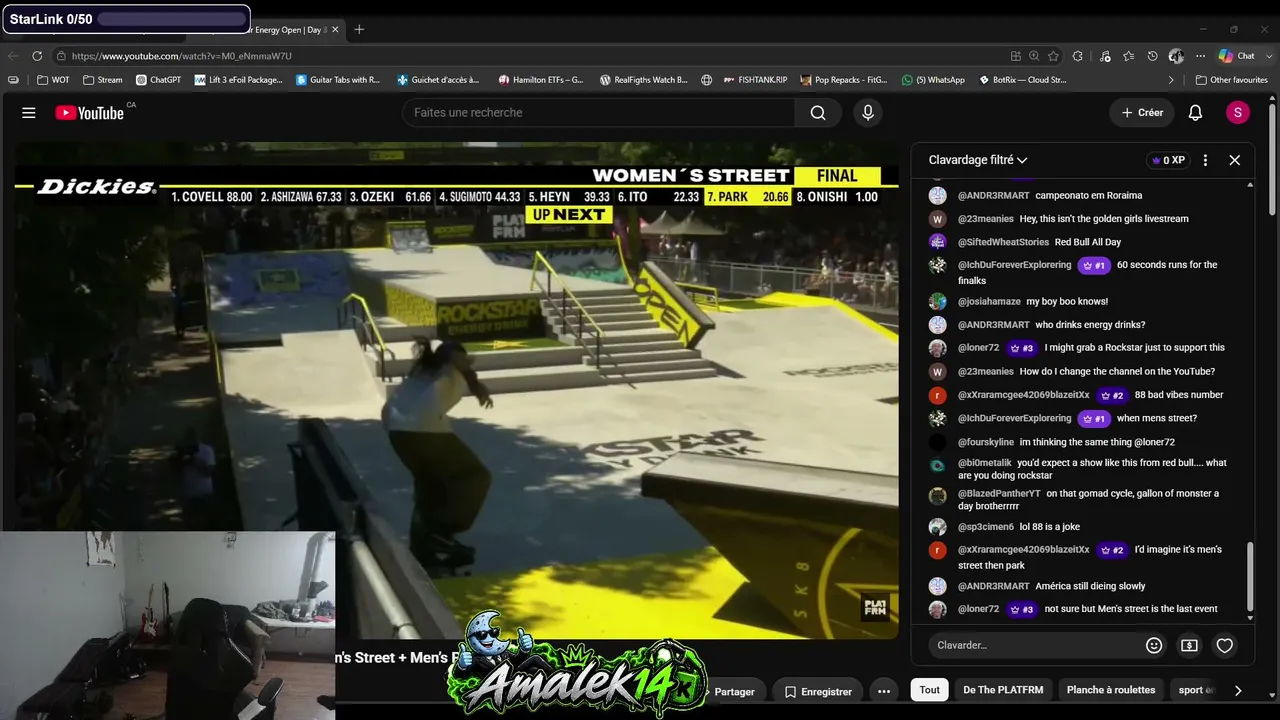
Task: Open the YouTube notifications bell
Action: [1195, 113]
